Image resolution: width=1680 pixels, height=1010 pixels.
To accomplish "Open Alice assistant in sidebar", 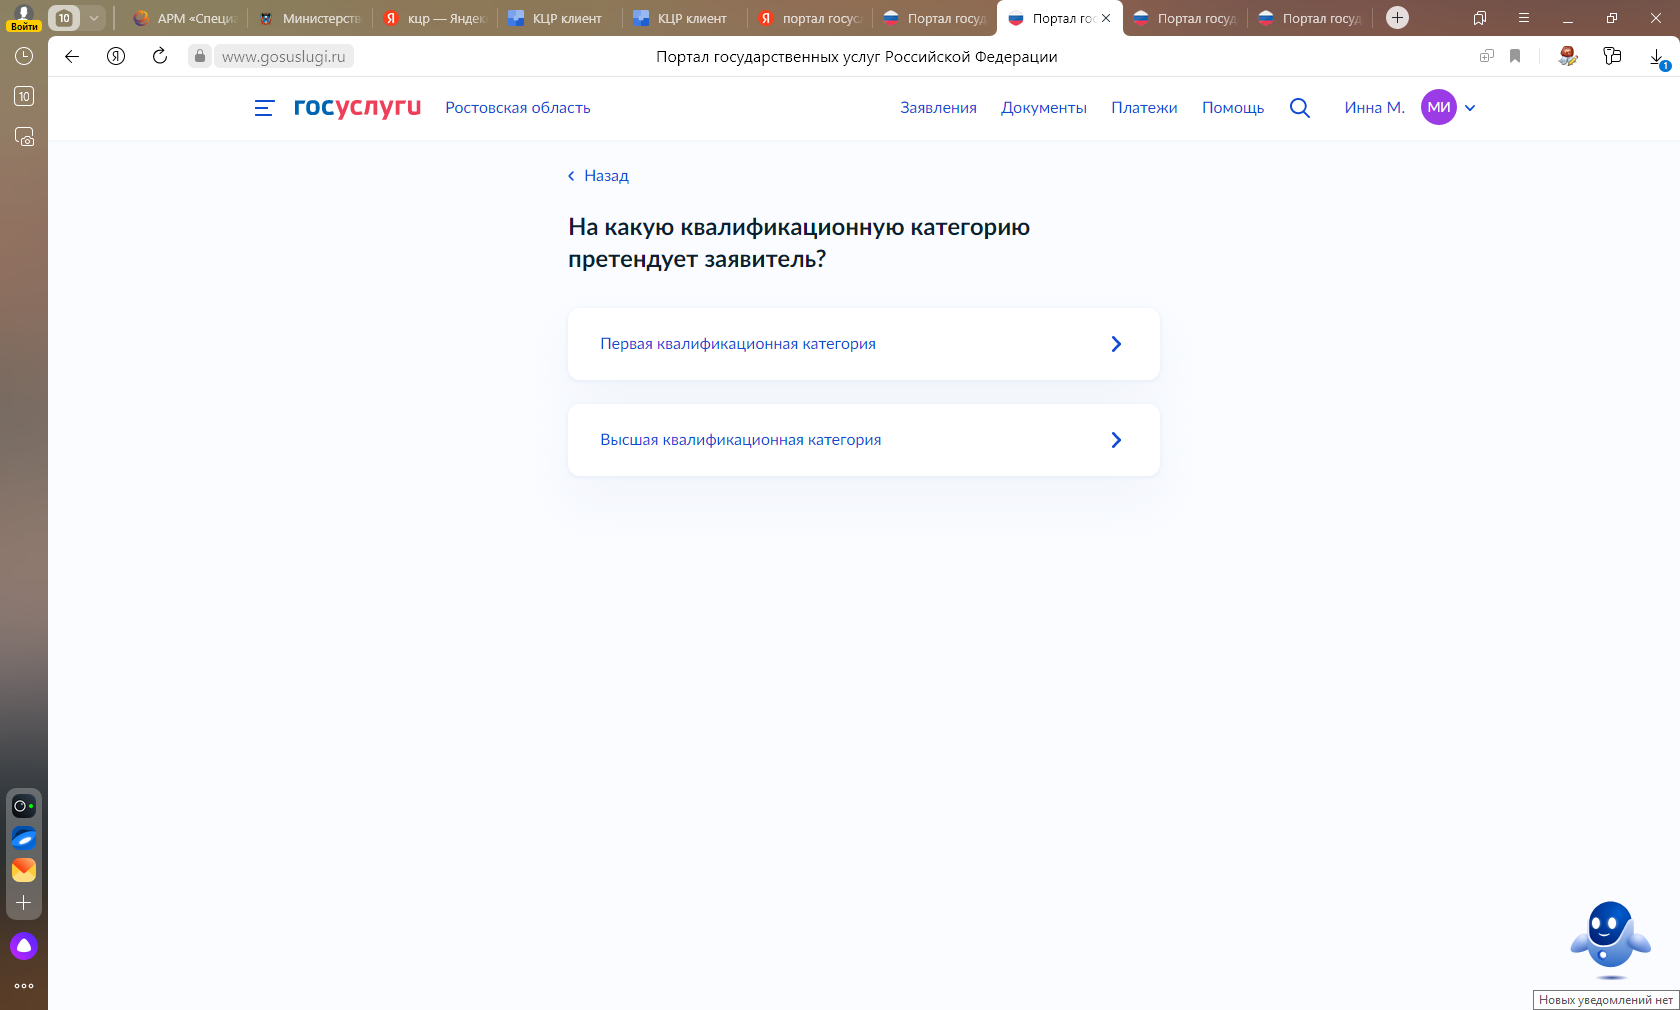I will tap(24, 946).
